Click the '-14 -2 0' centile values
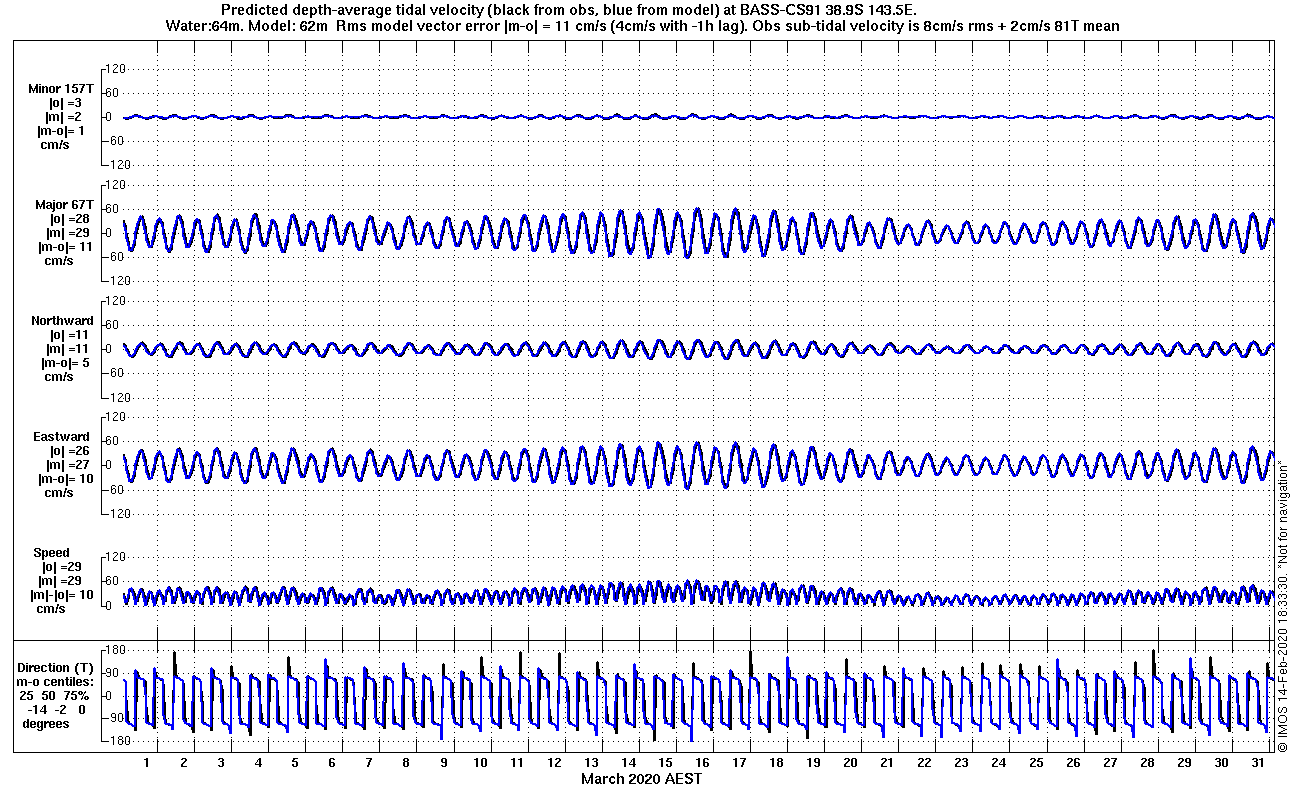This screenshot has height=800, width=1300. [54, 709]
